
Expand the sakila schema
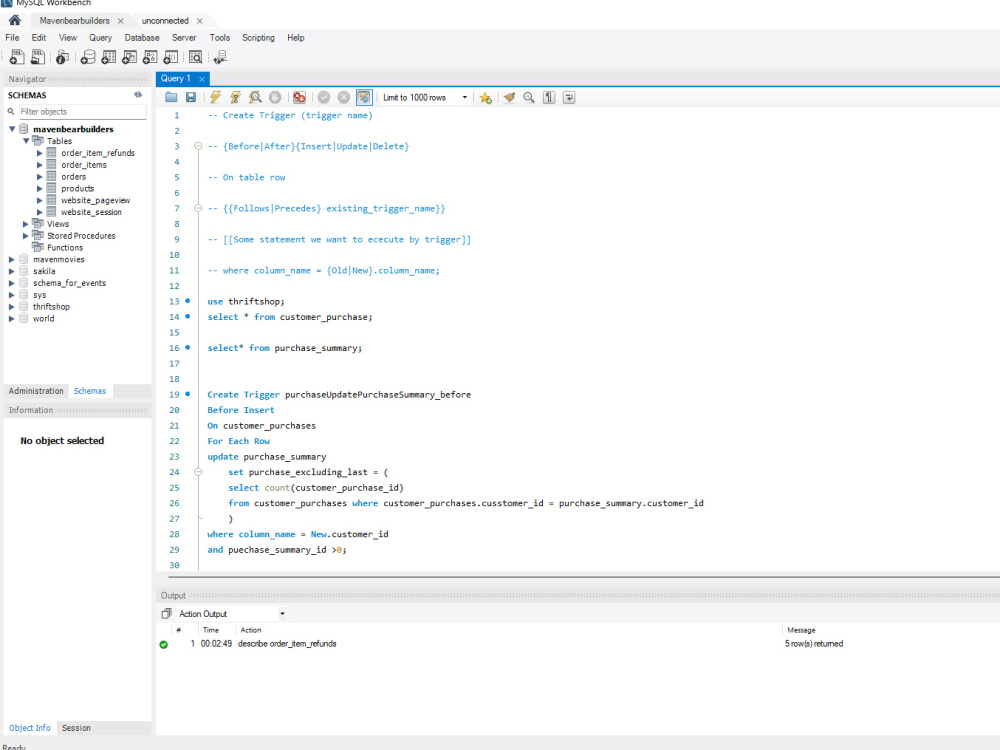point(11,271)
